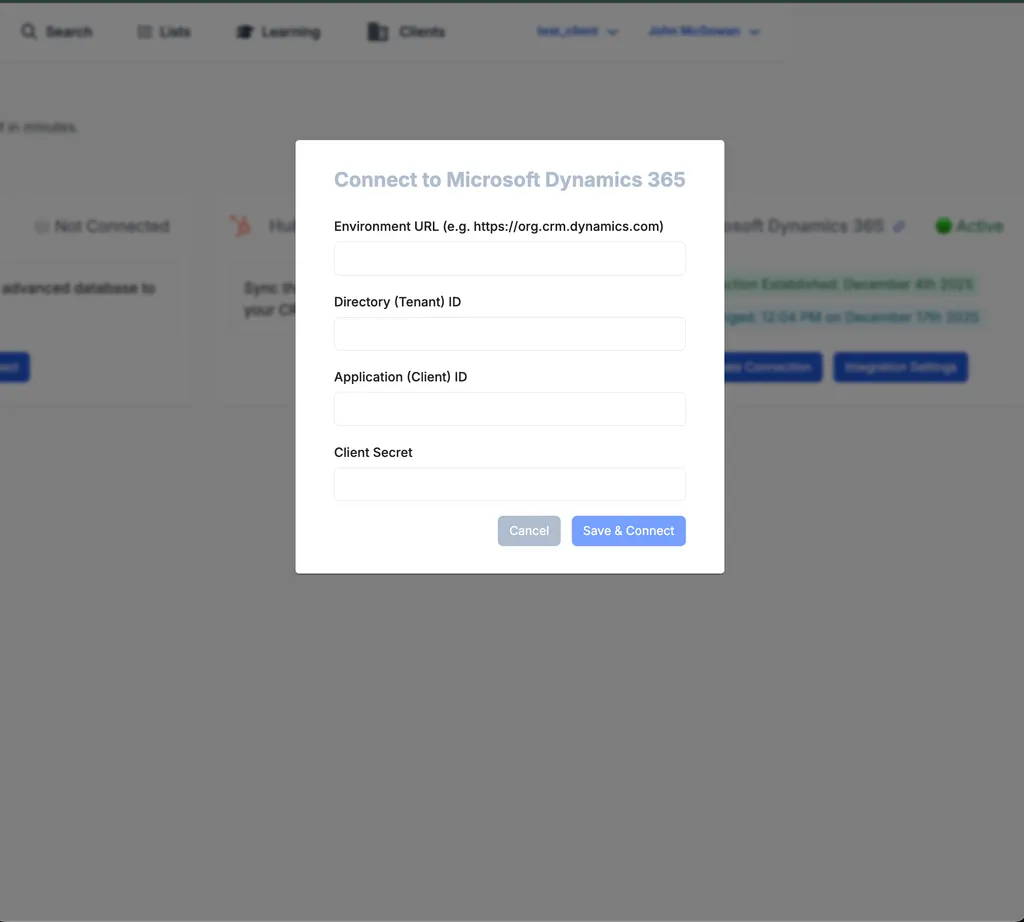Viewport: 1024px width, 922px height.
Task: Click the Application (Client) ID field
Action: [x=509, y=409]
